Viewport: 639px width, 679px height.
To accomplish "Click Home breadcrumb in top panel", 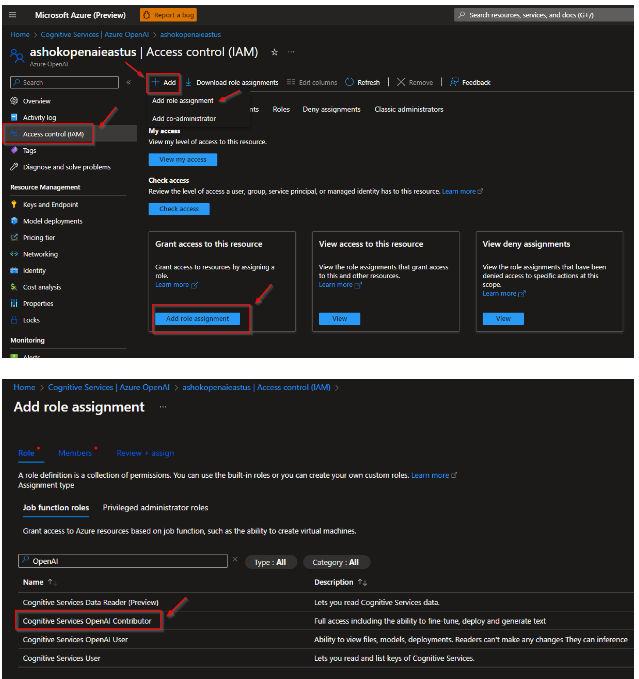I will pyautogui.click(x=20, y=35).
